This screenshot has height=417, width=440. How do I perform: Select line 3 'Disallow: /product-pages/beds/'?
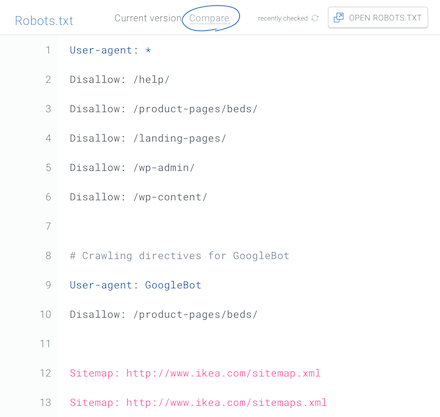tap(164, 109)
